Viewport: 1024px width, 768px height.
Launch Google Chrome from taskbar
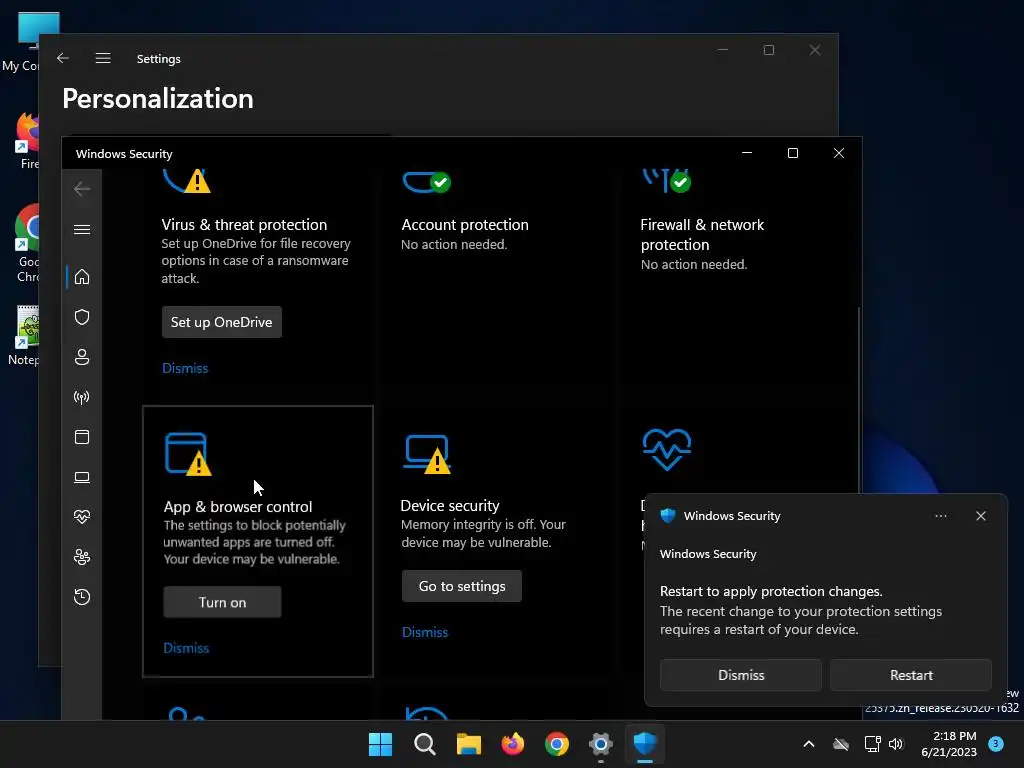tap(556, 744)
